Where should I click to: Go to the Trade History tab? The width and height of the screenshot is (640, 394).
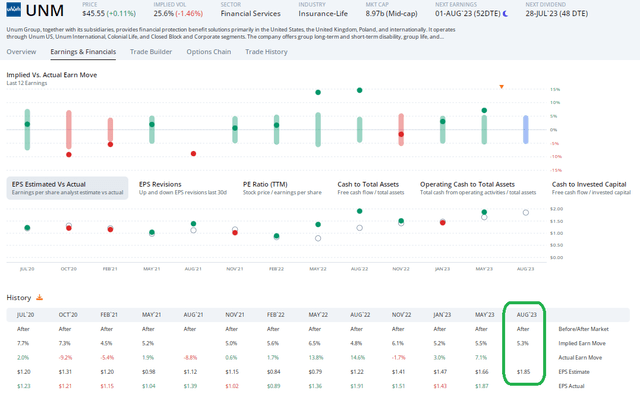pyautogui.click(x=266, y=52)
